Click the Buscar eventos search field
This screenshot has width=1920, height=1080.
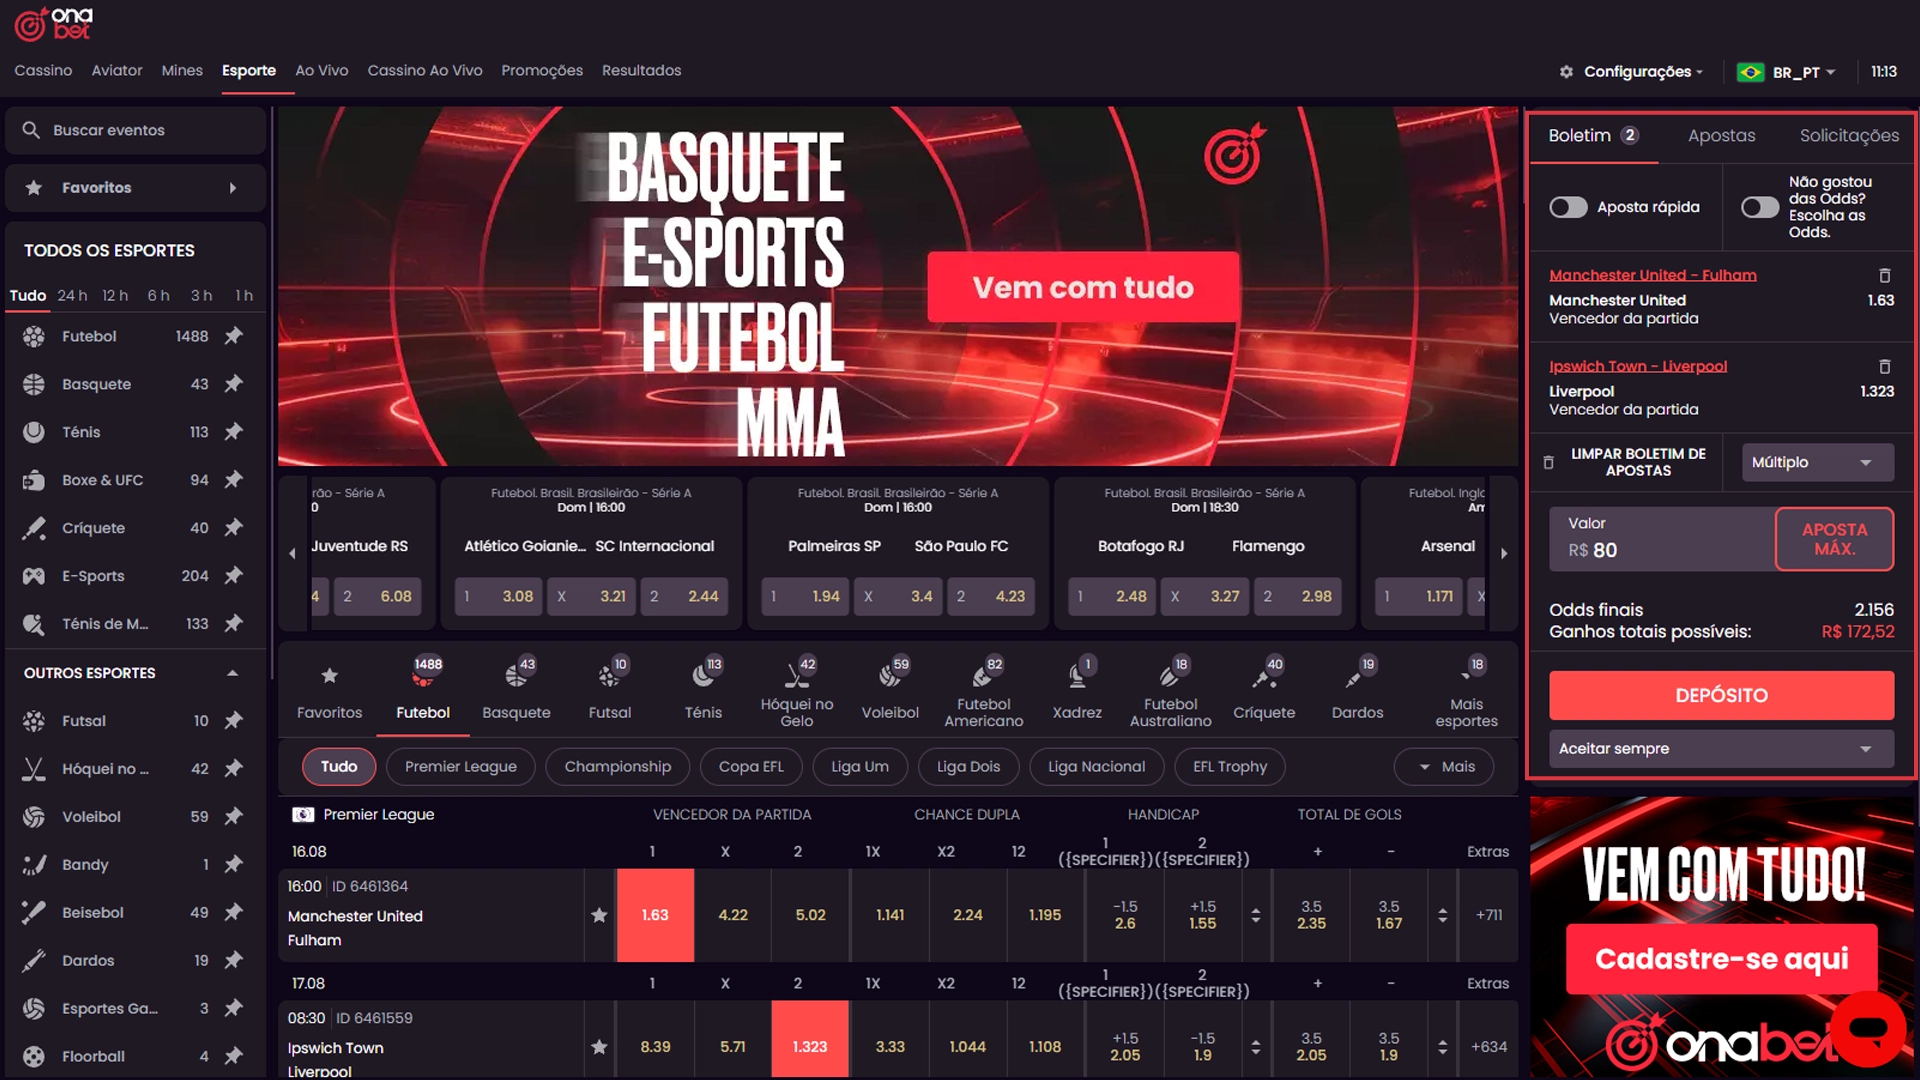click(x=135, y=130)
